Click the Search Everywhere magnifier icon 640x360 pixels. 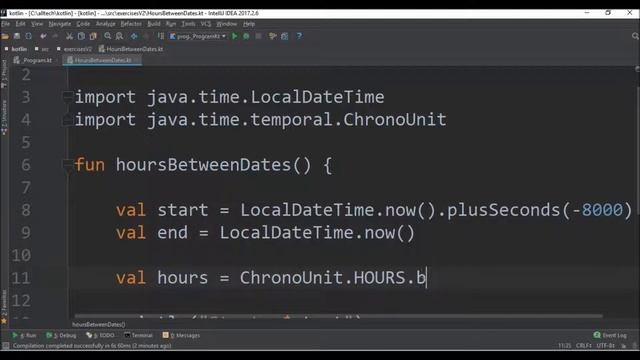click(x=635, y=36)
